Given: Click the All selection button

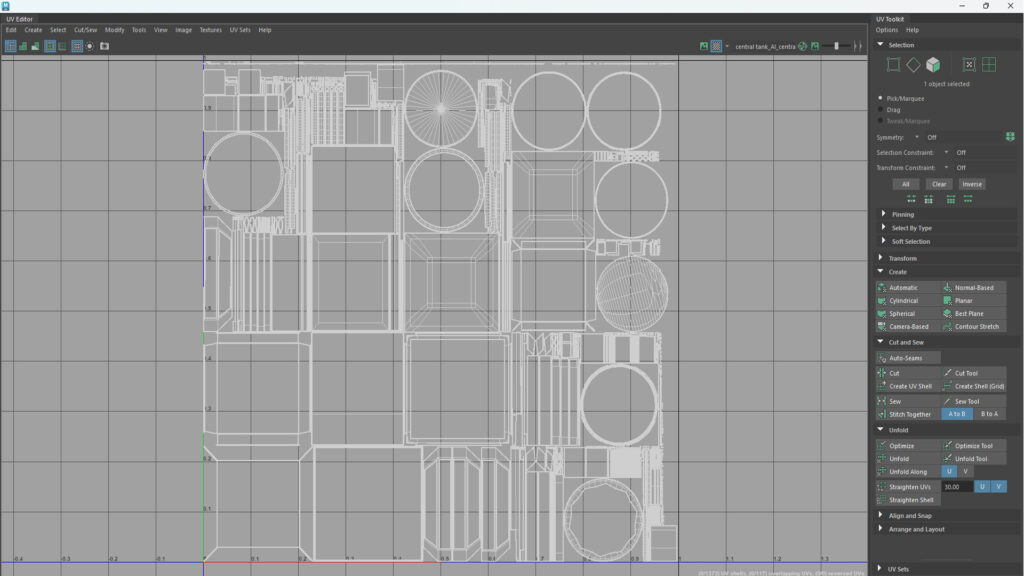Looking at the screenshot, I should 905,184.
